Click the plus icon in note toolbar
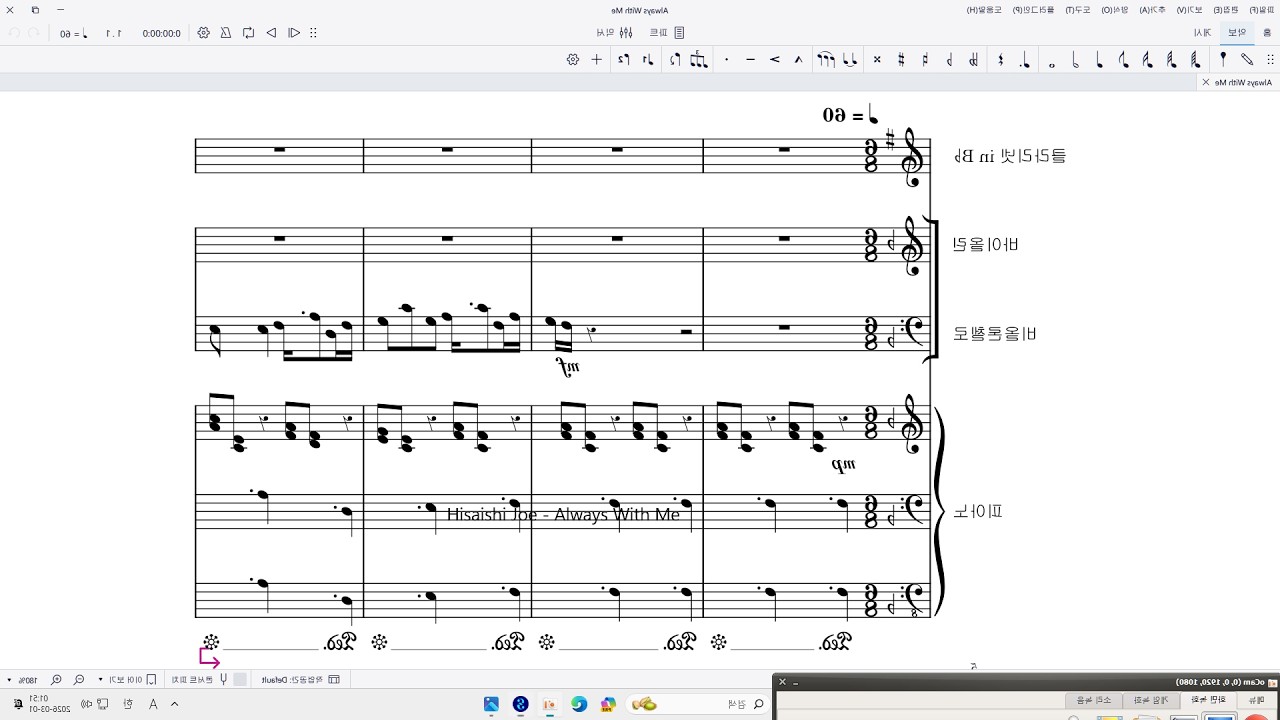This screenshot has height=720, width=1280. (x=597, y=59)
